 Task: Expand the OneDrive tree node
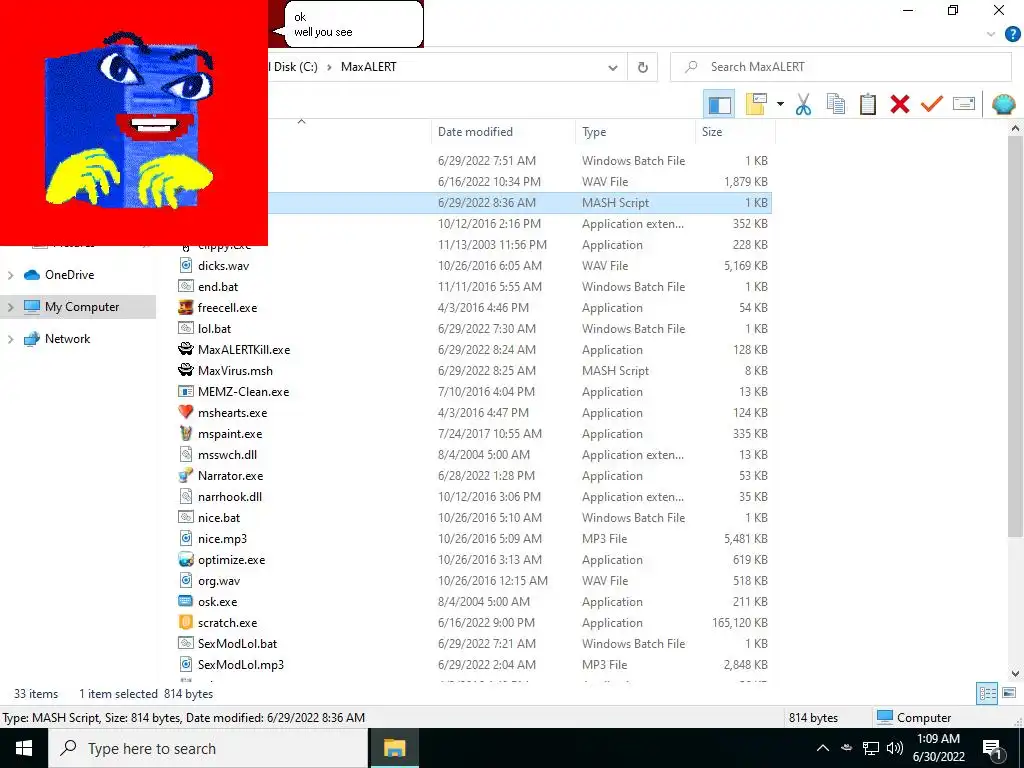click(x=10, y=275)
